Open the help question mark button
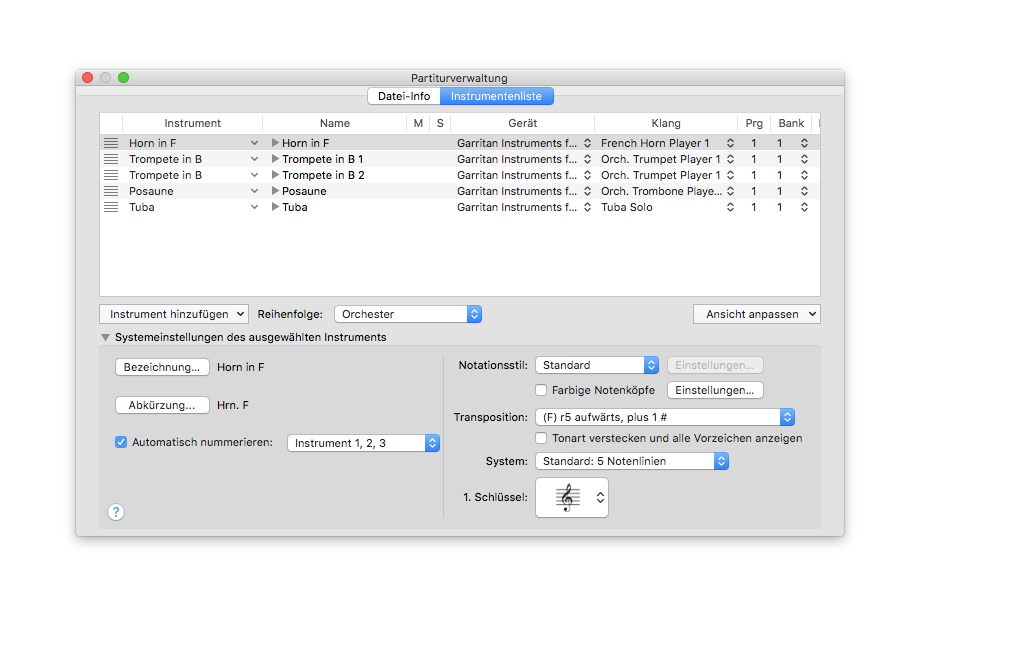Image resolution: width=1013 pixels, height=669 pixels. (x=116, y=512)
